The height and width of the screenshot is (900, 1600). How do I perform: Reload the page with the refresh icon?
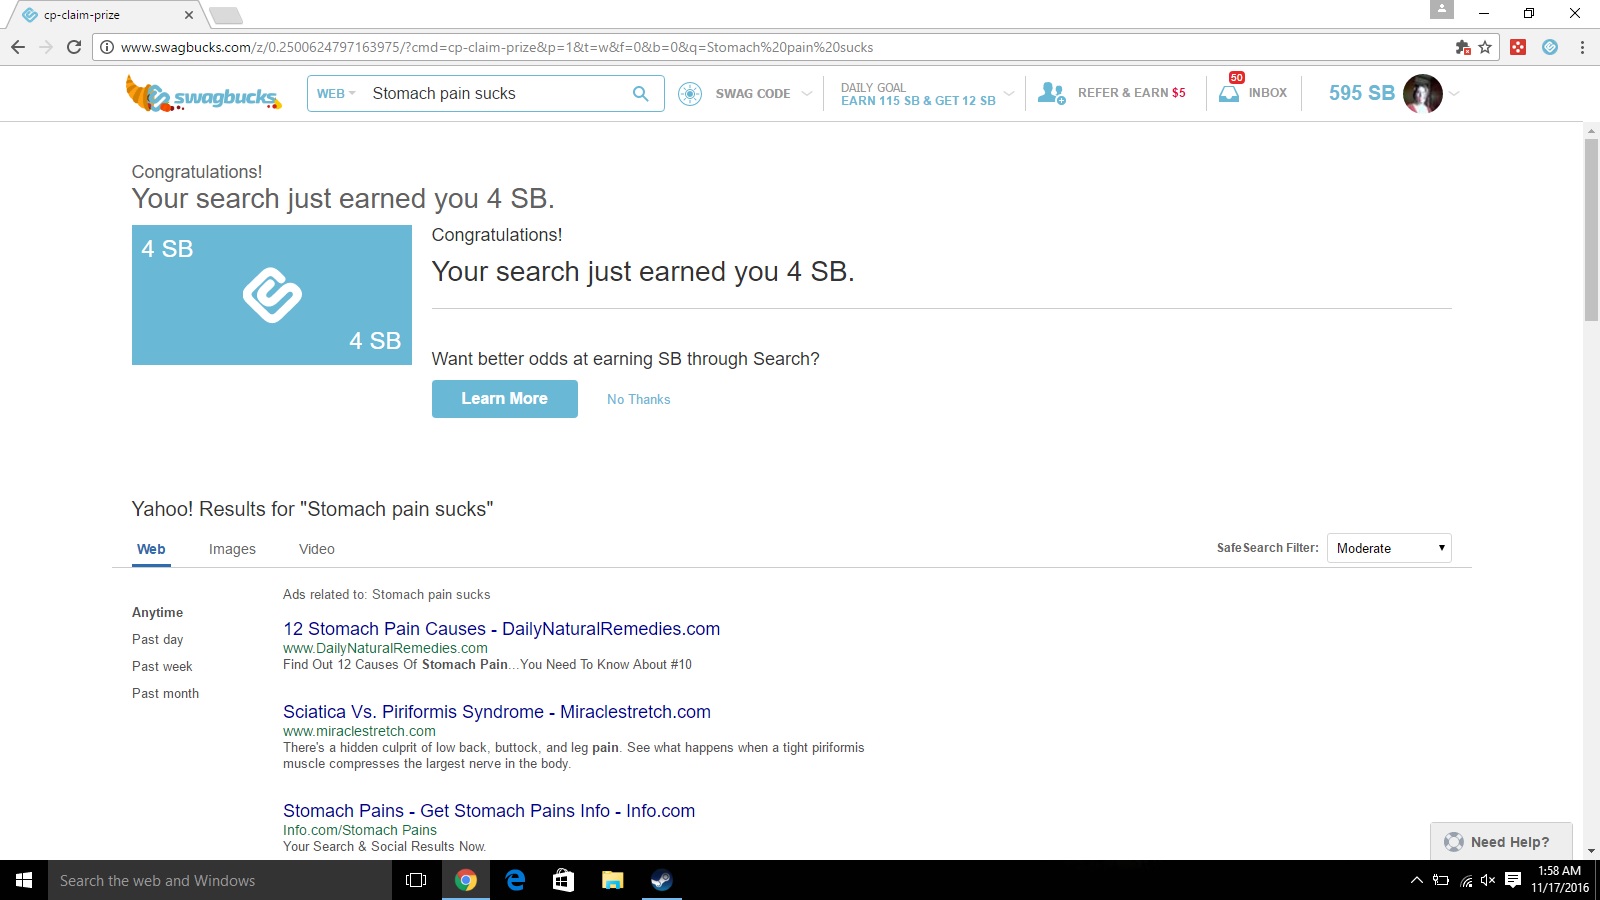pyautogui.click(x=73, y=47)
